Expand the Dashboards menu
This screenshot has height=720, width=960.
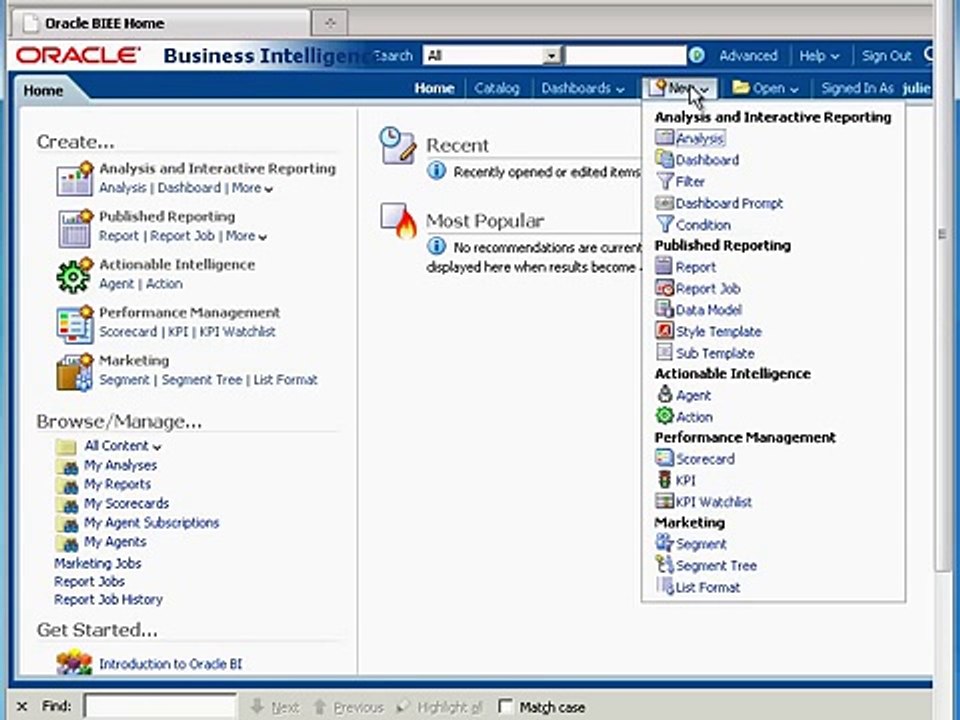tap(582, 89)
